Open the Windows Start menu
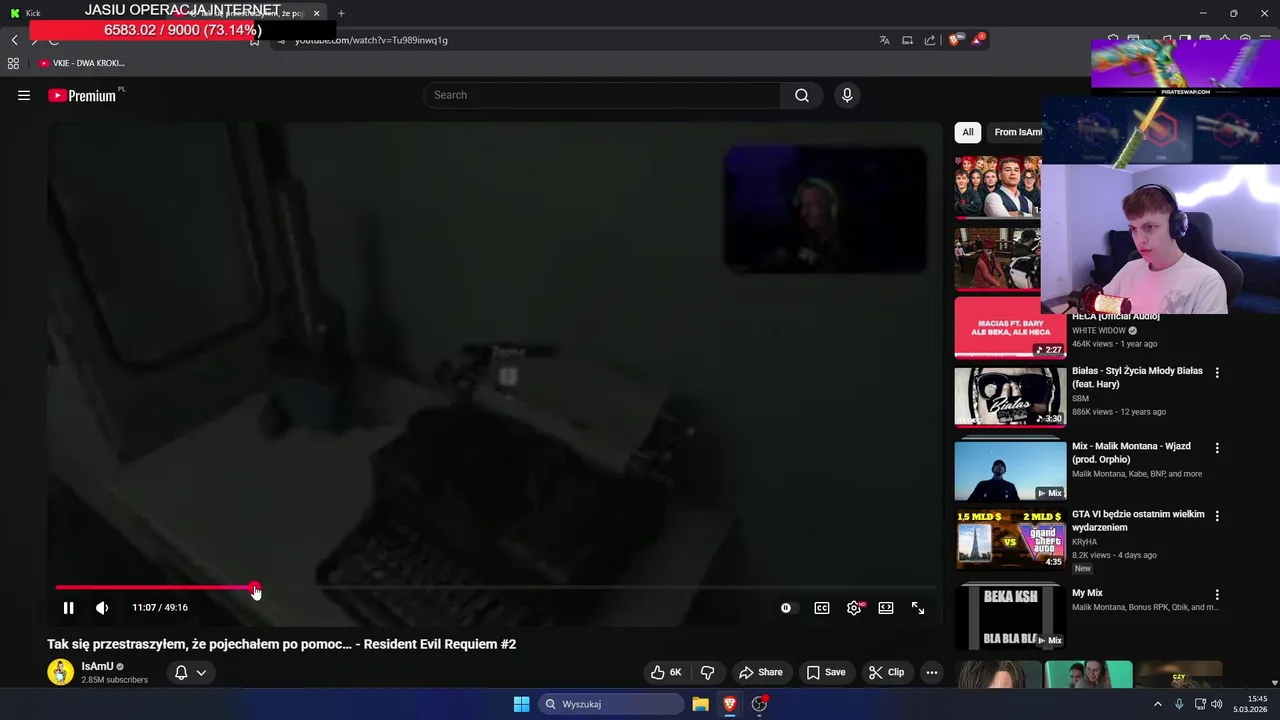Image resolution: width=1280 pixels, height=720 pixels. point(521,704)
